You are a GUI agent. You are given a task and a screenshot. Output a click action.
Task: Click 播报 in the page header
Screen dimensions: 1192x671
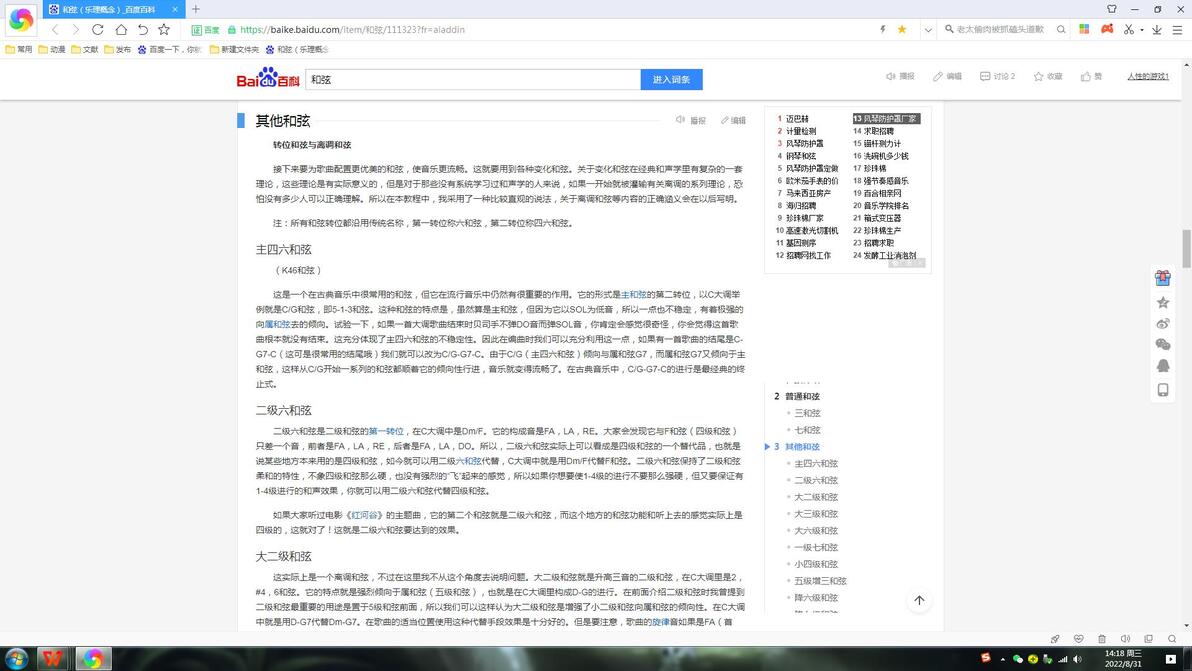[900, 76]
